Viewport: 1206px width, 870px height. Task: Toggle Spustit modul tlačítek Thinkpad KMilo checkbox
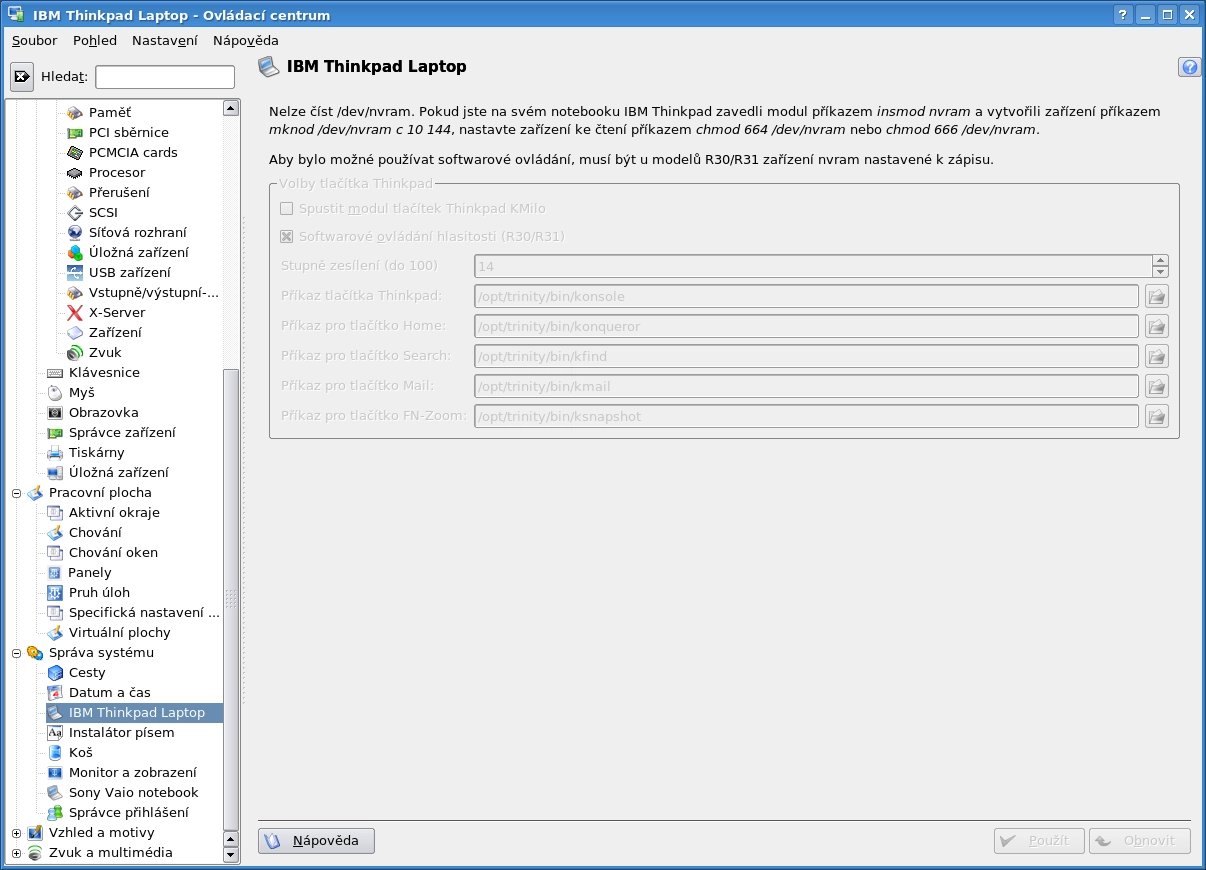tap(287, 209)
